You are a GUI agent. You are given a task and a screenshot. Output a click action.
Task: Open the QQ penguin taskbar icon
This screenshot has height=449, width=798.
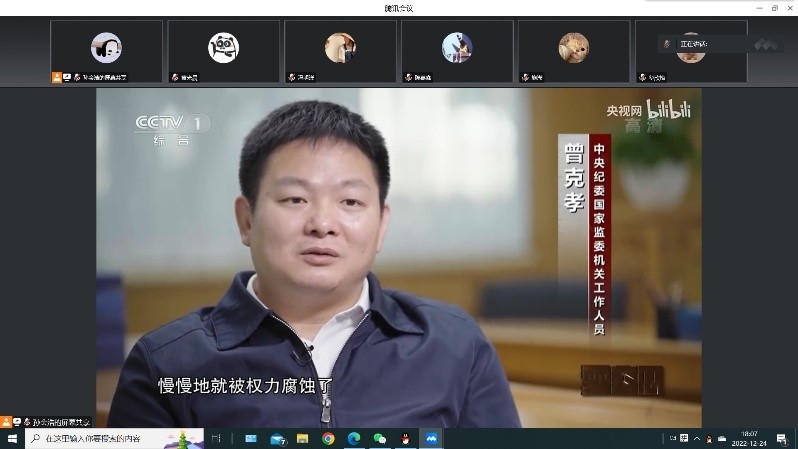405,439
